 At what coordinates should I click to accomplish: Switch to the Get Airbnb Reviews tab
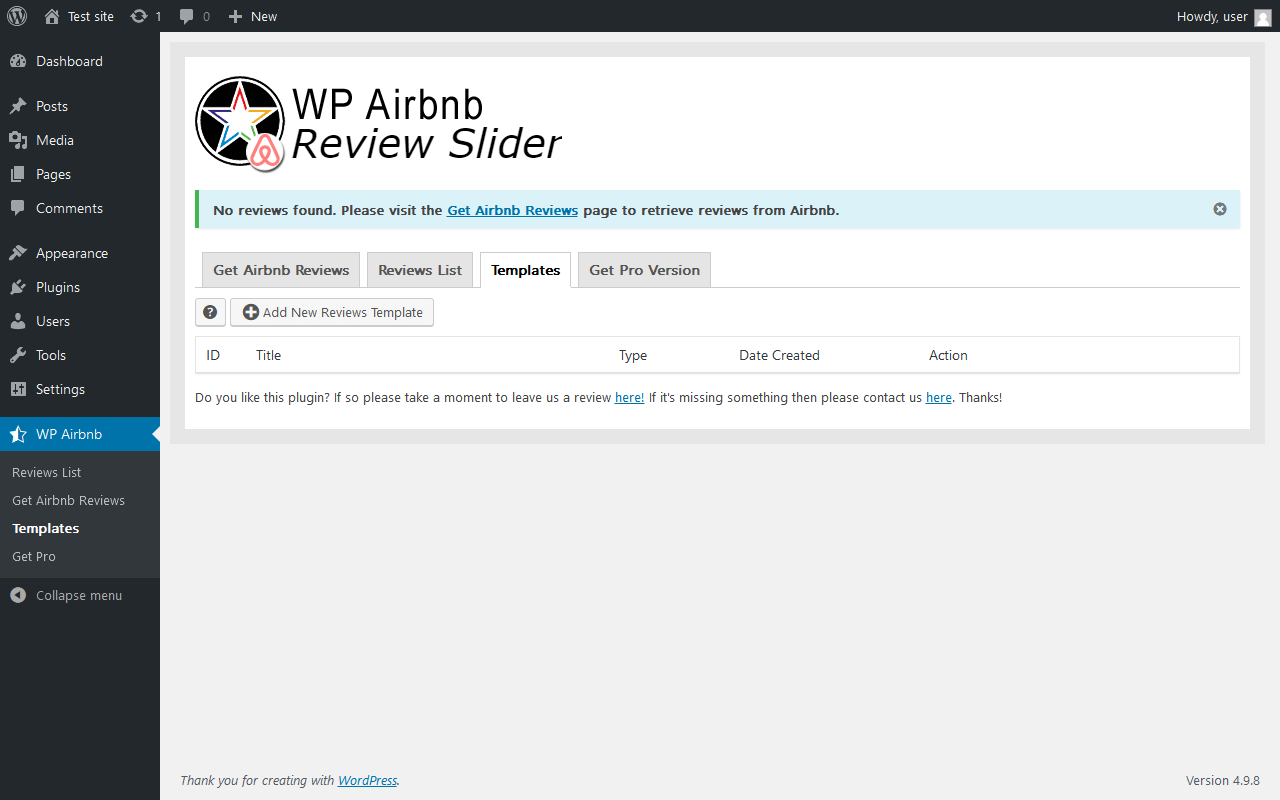coord(281,270)
